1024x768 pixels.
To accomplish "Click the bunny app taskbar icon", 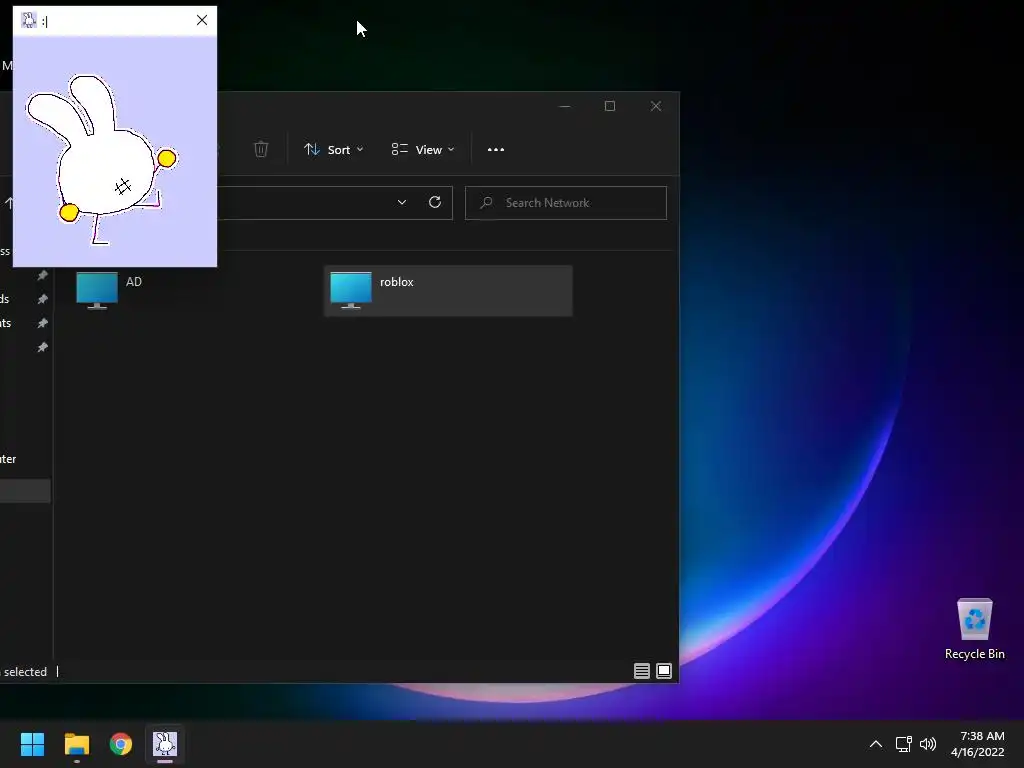I will point(165,744).
